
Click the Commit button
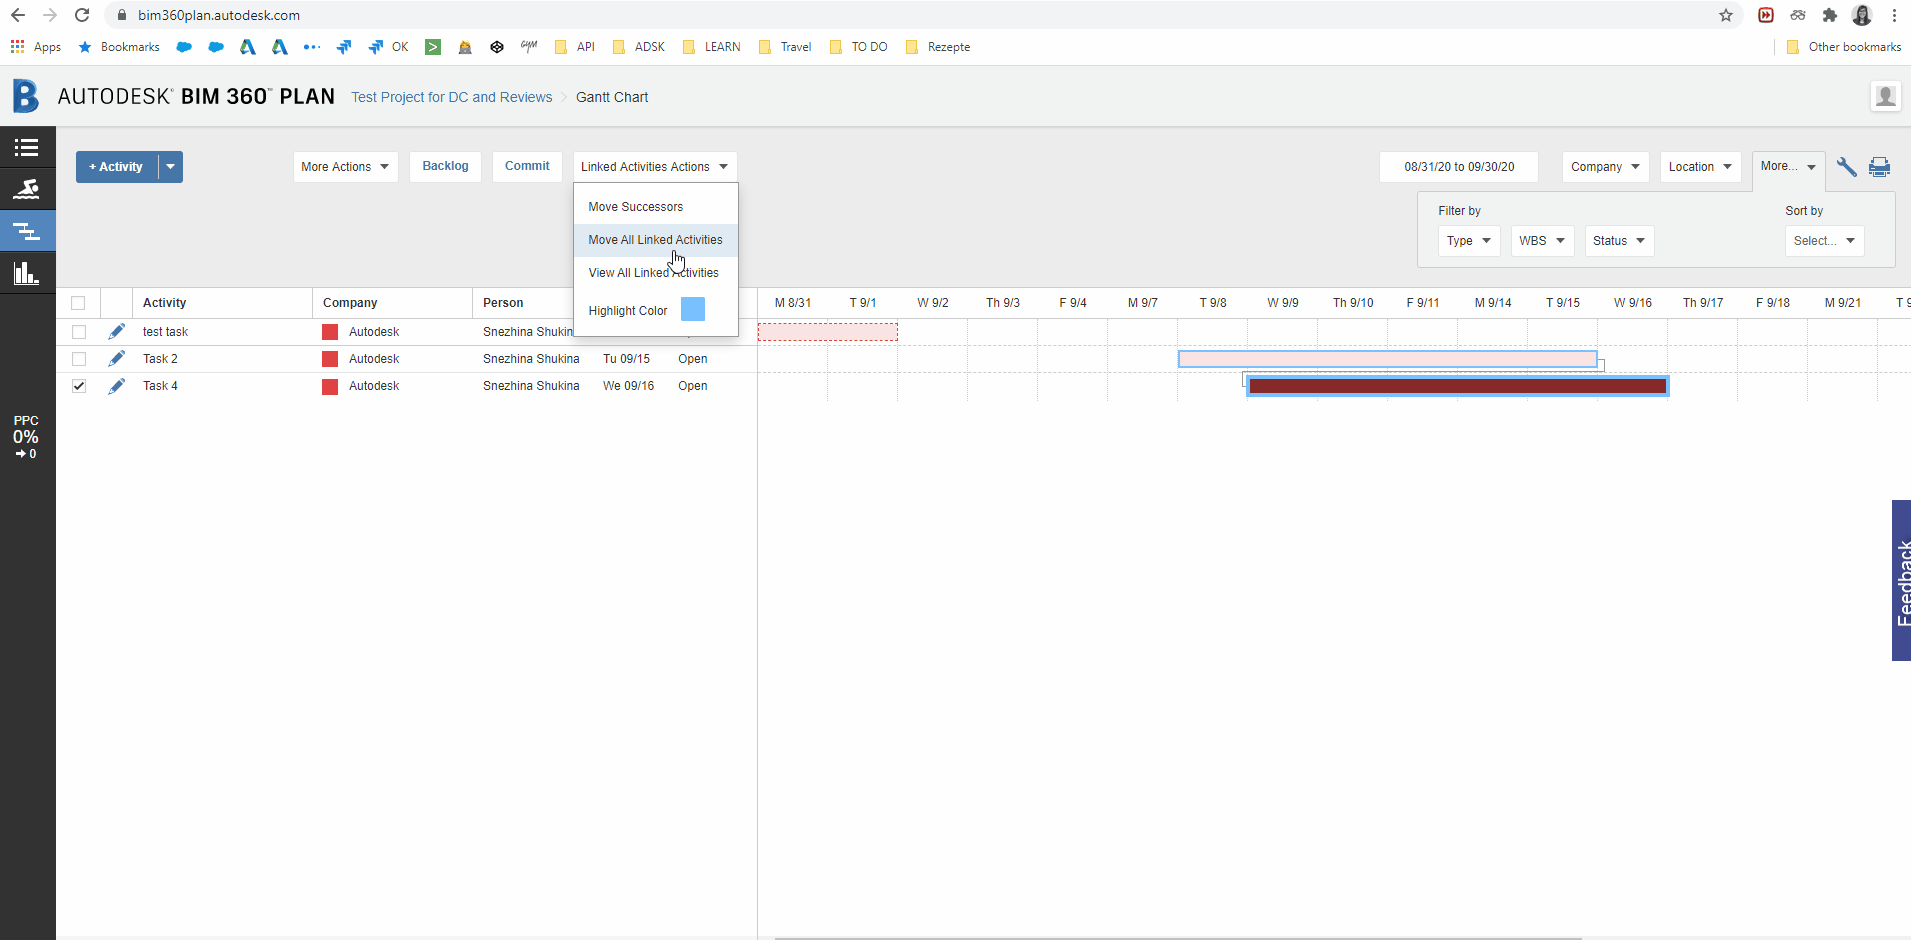pyautogui.click(x=527, y=167)
